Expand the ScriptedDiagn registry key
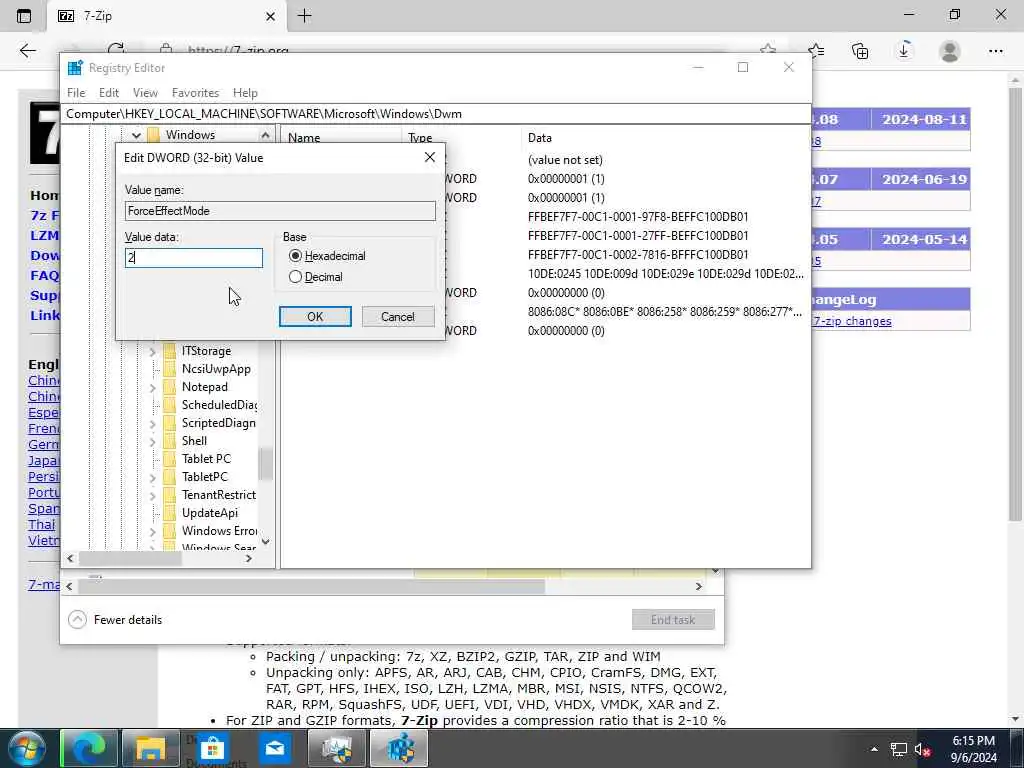This screenshot has width=1024, height=768. (x=152, y=423)
